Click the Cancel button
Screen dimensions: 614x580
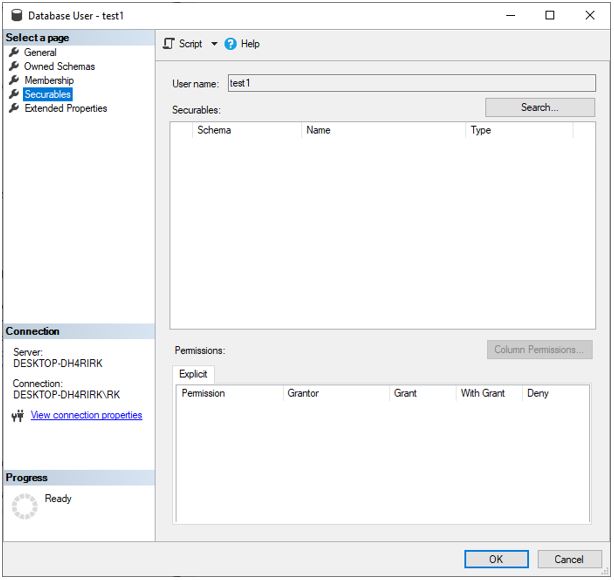click(x=569, y=559)
